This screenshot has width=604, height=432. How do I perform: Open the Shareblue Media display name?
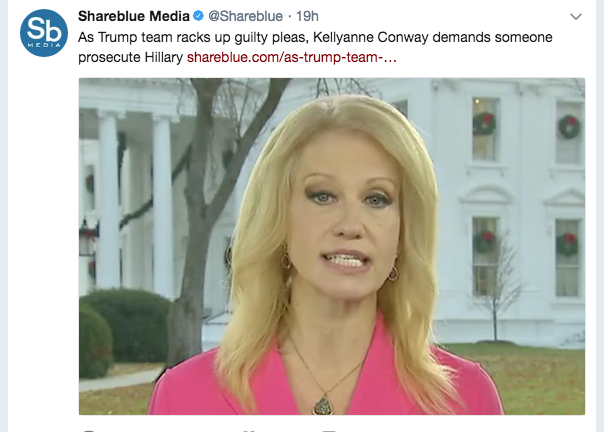pyautogui.click(x=134, y=16)
